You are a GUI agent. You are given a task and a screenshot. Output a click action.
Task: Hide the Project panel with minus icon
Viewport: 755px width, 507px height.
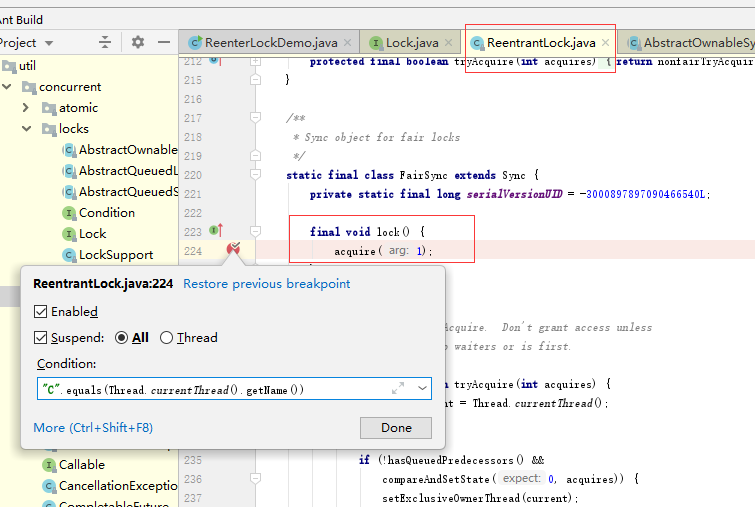pos(164,42)
